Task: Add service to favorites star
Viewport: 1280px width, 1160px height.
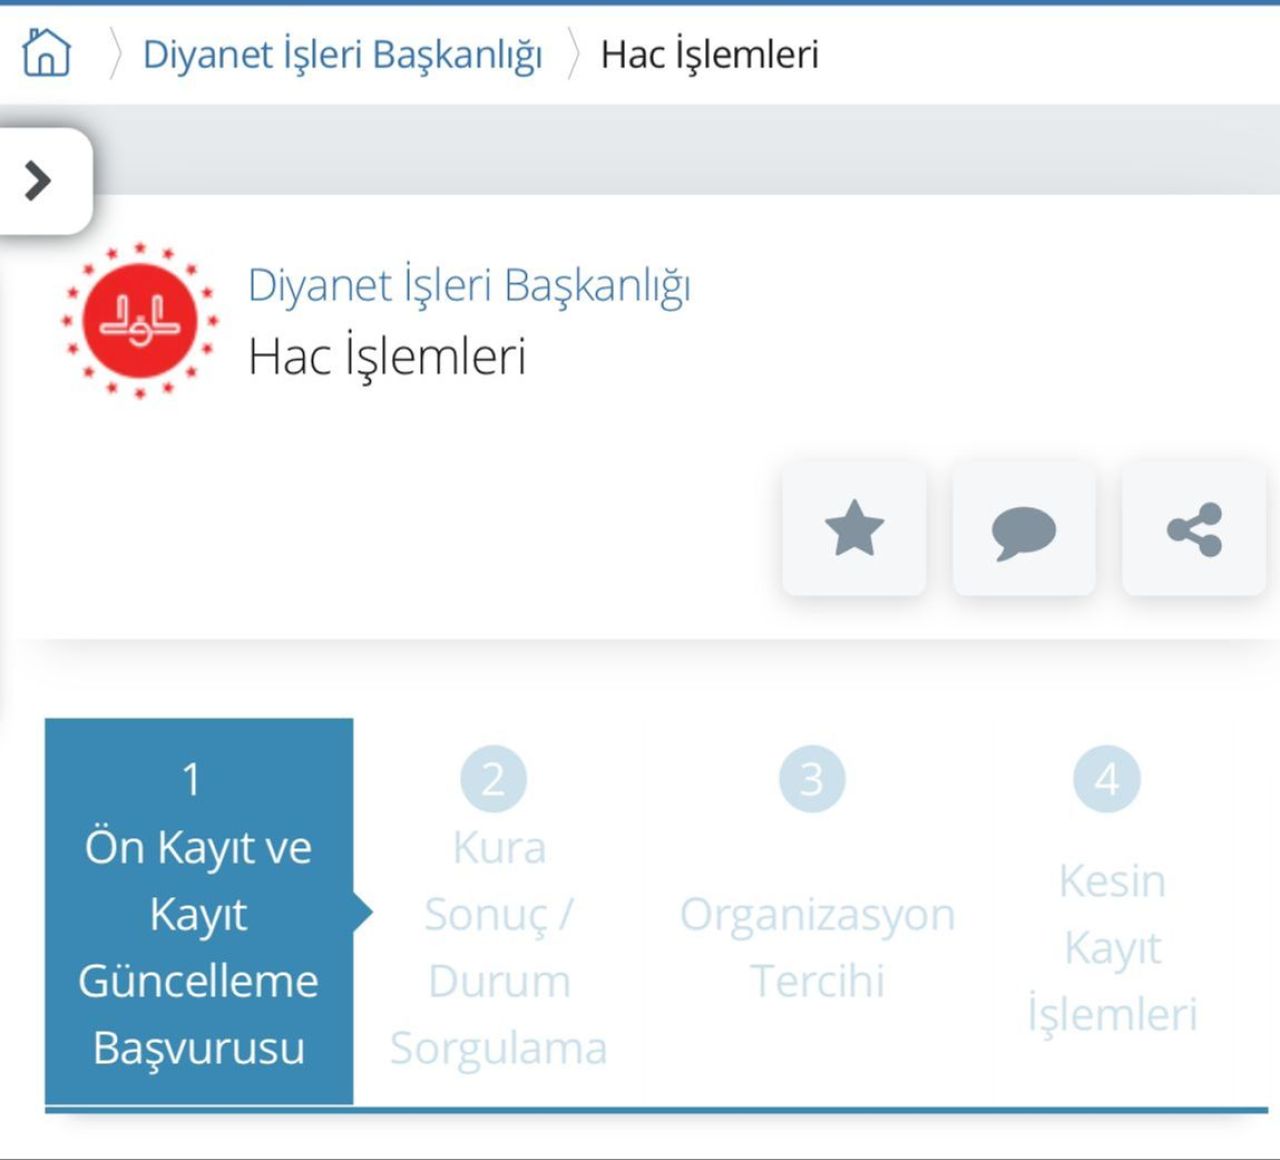Action: click(854, 529)
